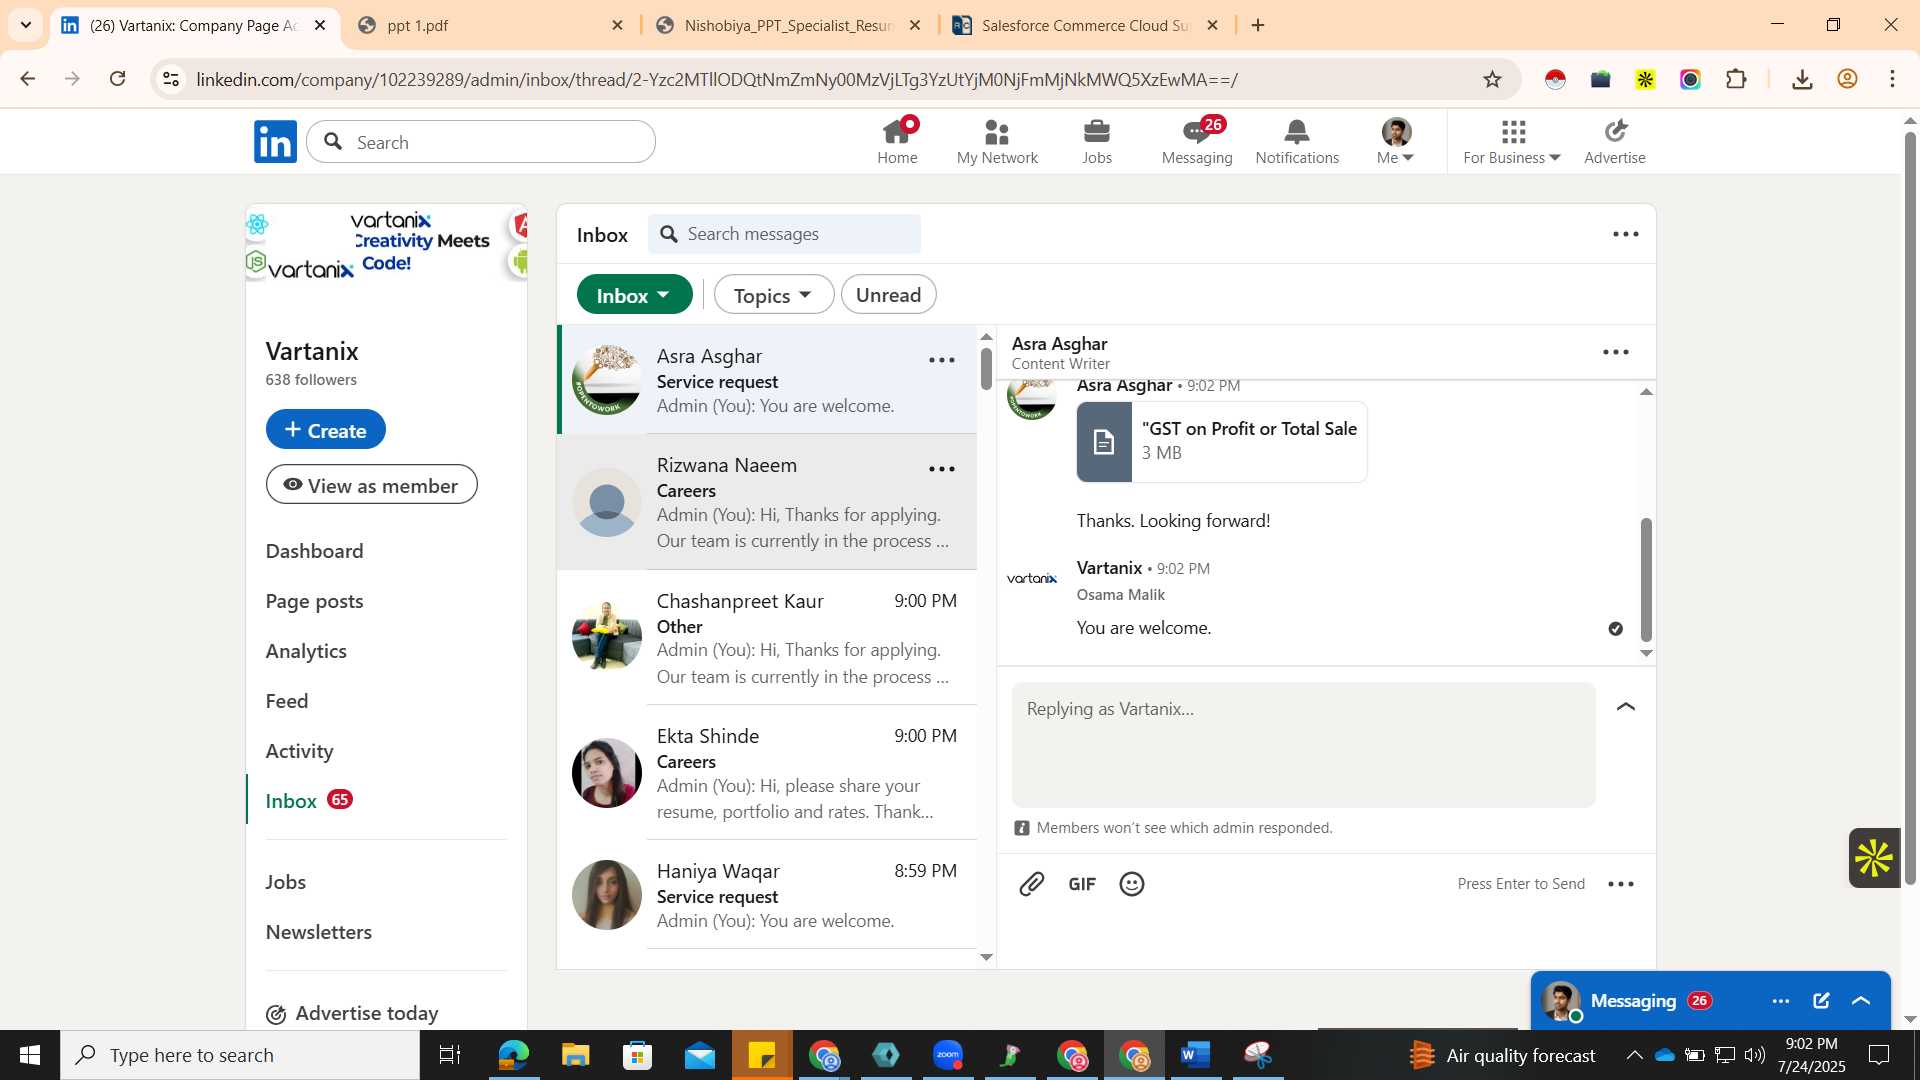Open Asra Asghar conversation header options

[x=1616, y=352]
